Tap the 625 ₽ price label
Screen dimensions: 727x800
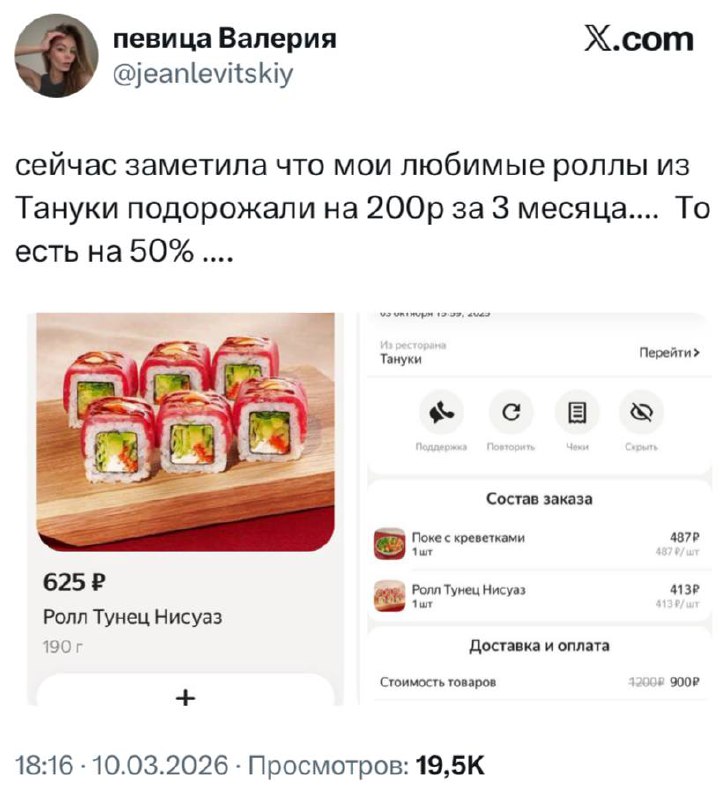(x=74, y=582)
